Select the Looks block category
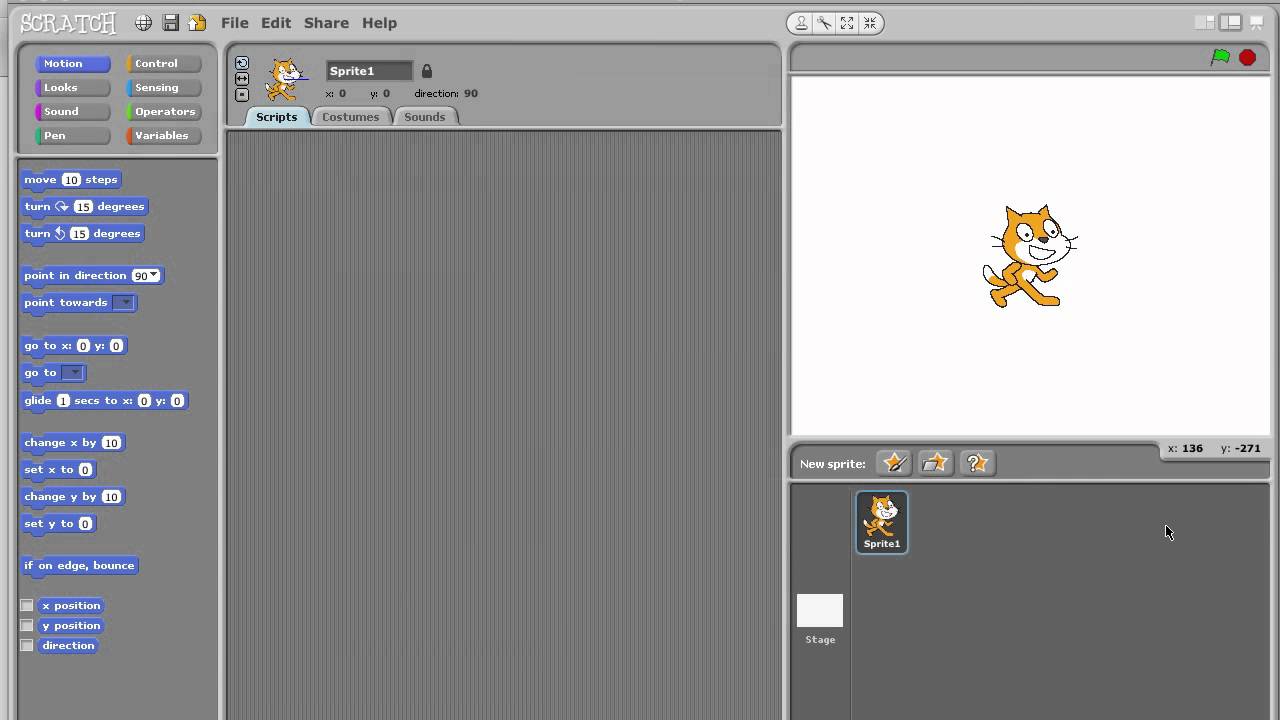The width and height of the screenshot is (1280, 720). point(72,88)
